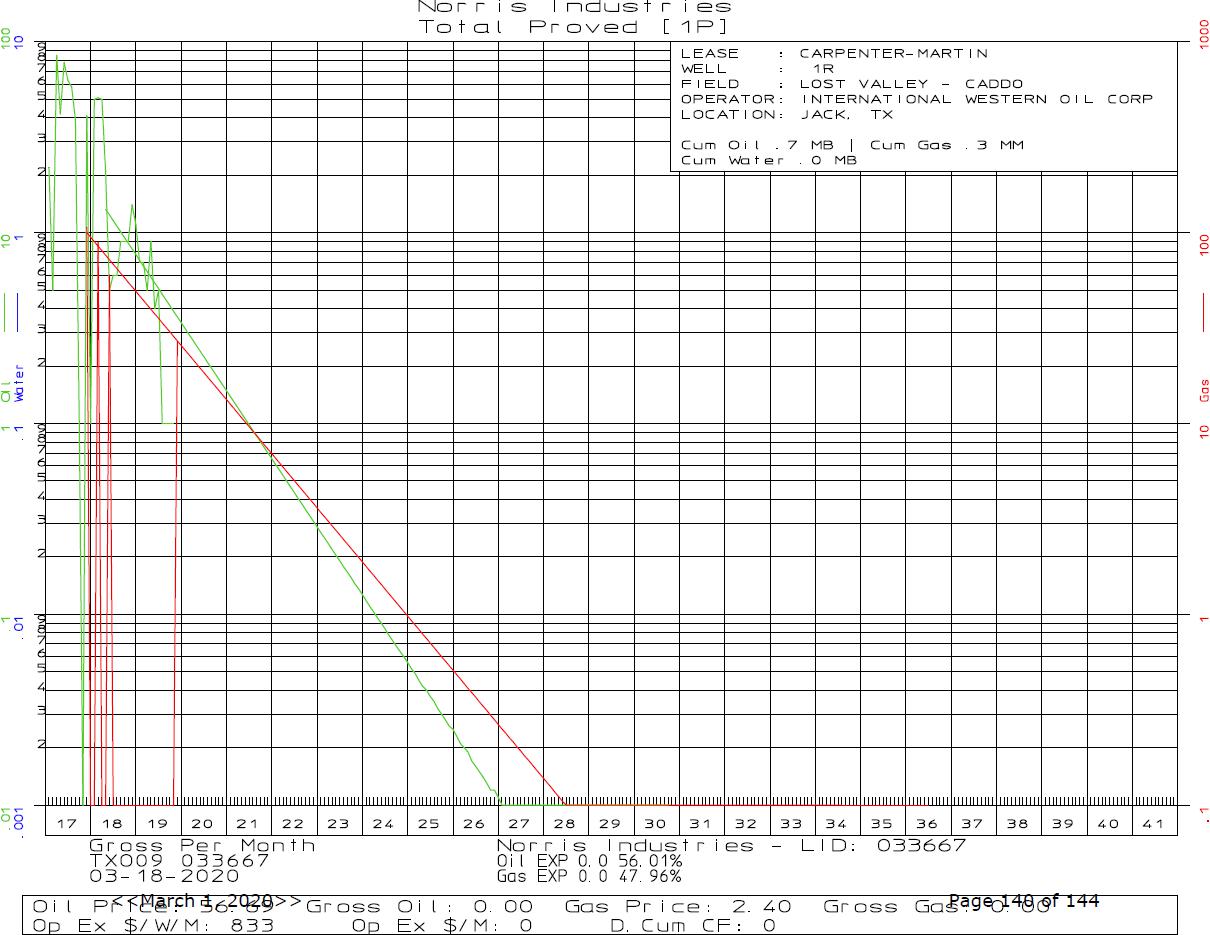Click the year 41 label on the time axis

pyautogui.click(x=1153, y=823)
